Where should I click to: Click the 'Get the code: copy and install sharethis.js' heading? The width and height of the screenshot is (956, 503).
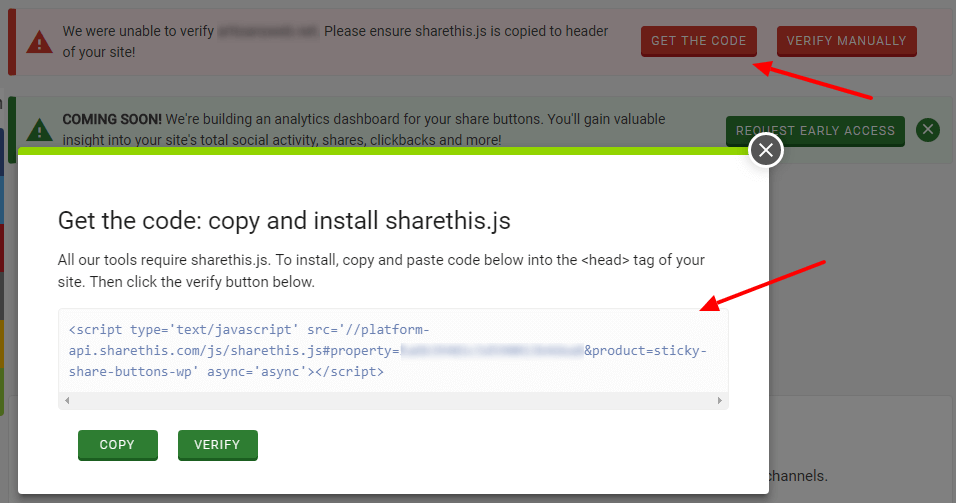tap(284, 221)
